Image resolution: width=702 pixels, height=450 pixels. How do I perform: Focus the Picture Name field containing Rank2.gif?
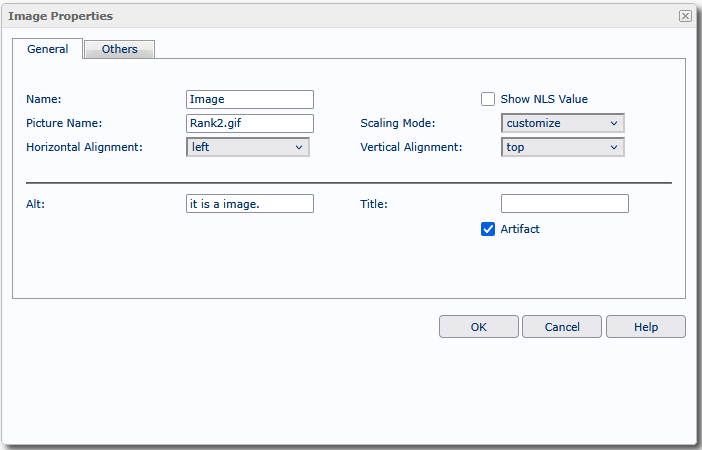(250, 123)
